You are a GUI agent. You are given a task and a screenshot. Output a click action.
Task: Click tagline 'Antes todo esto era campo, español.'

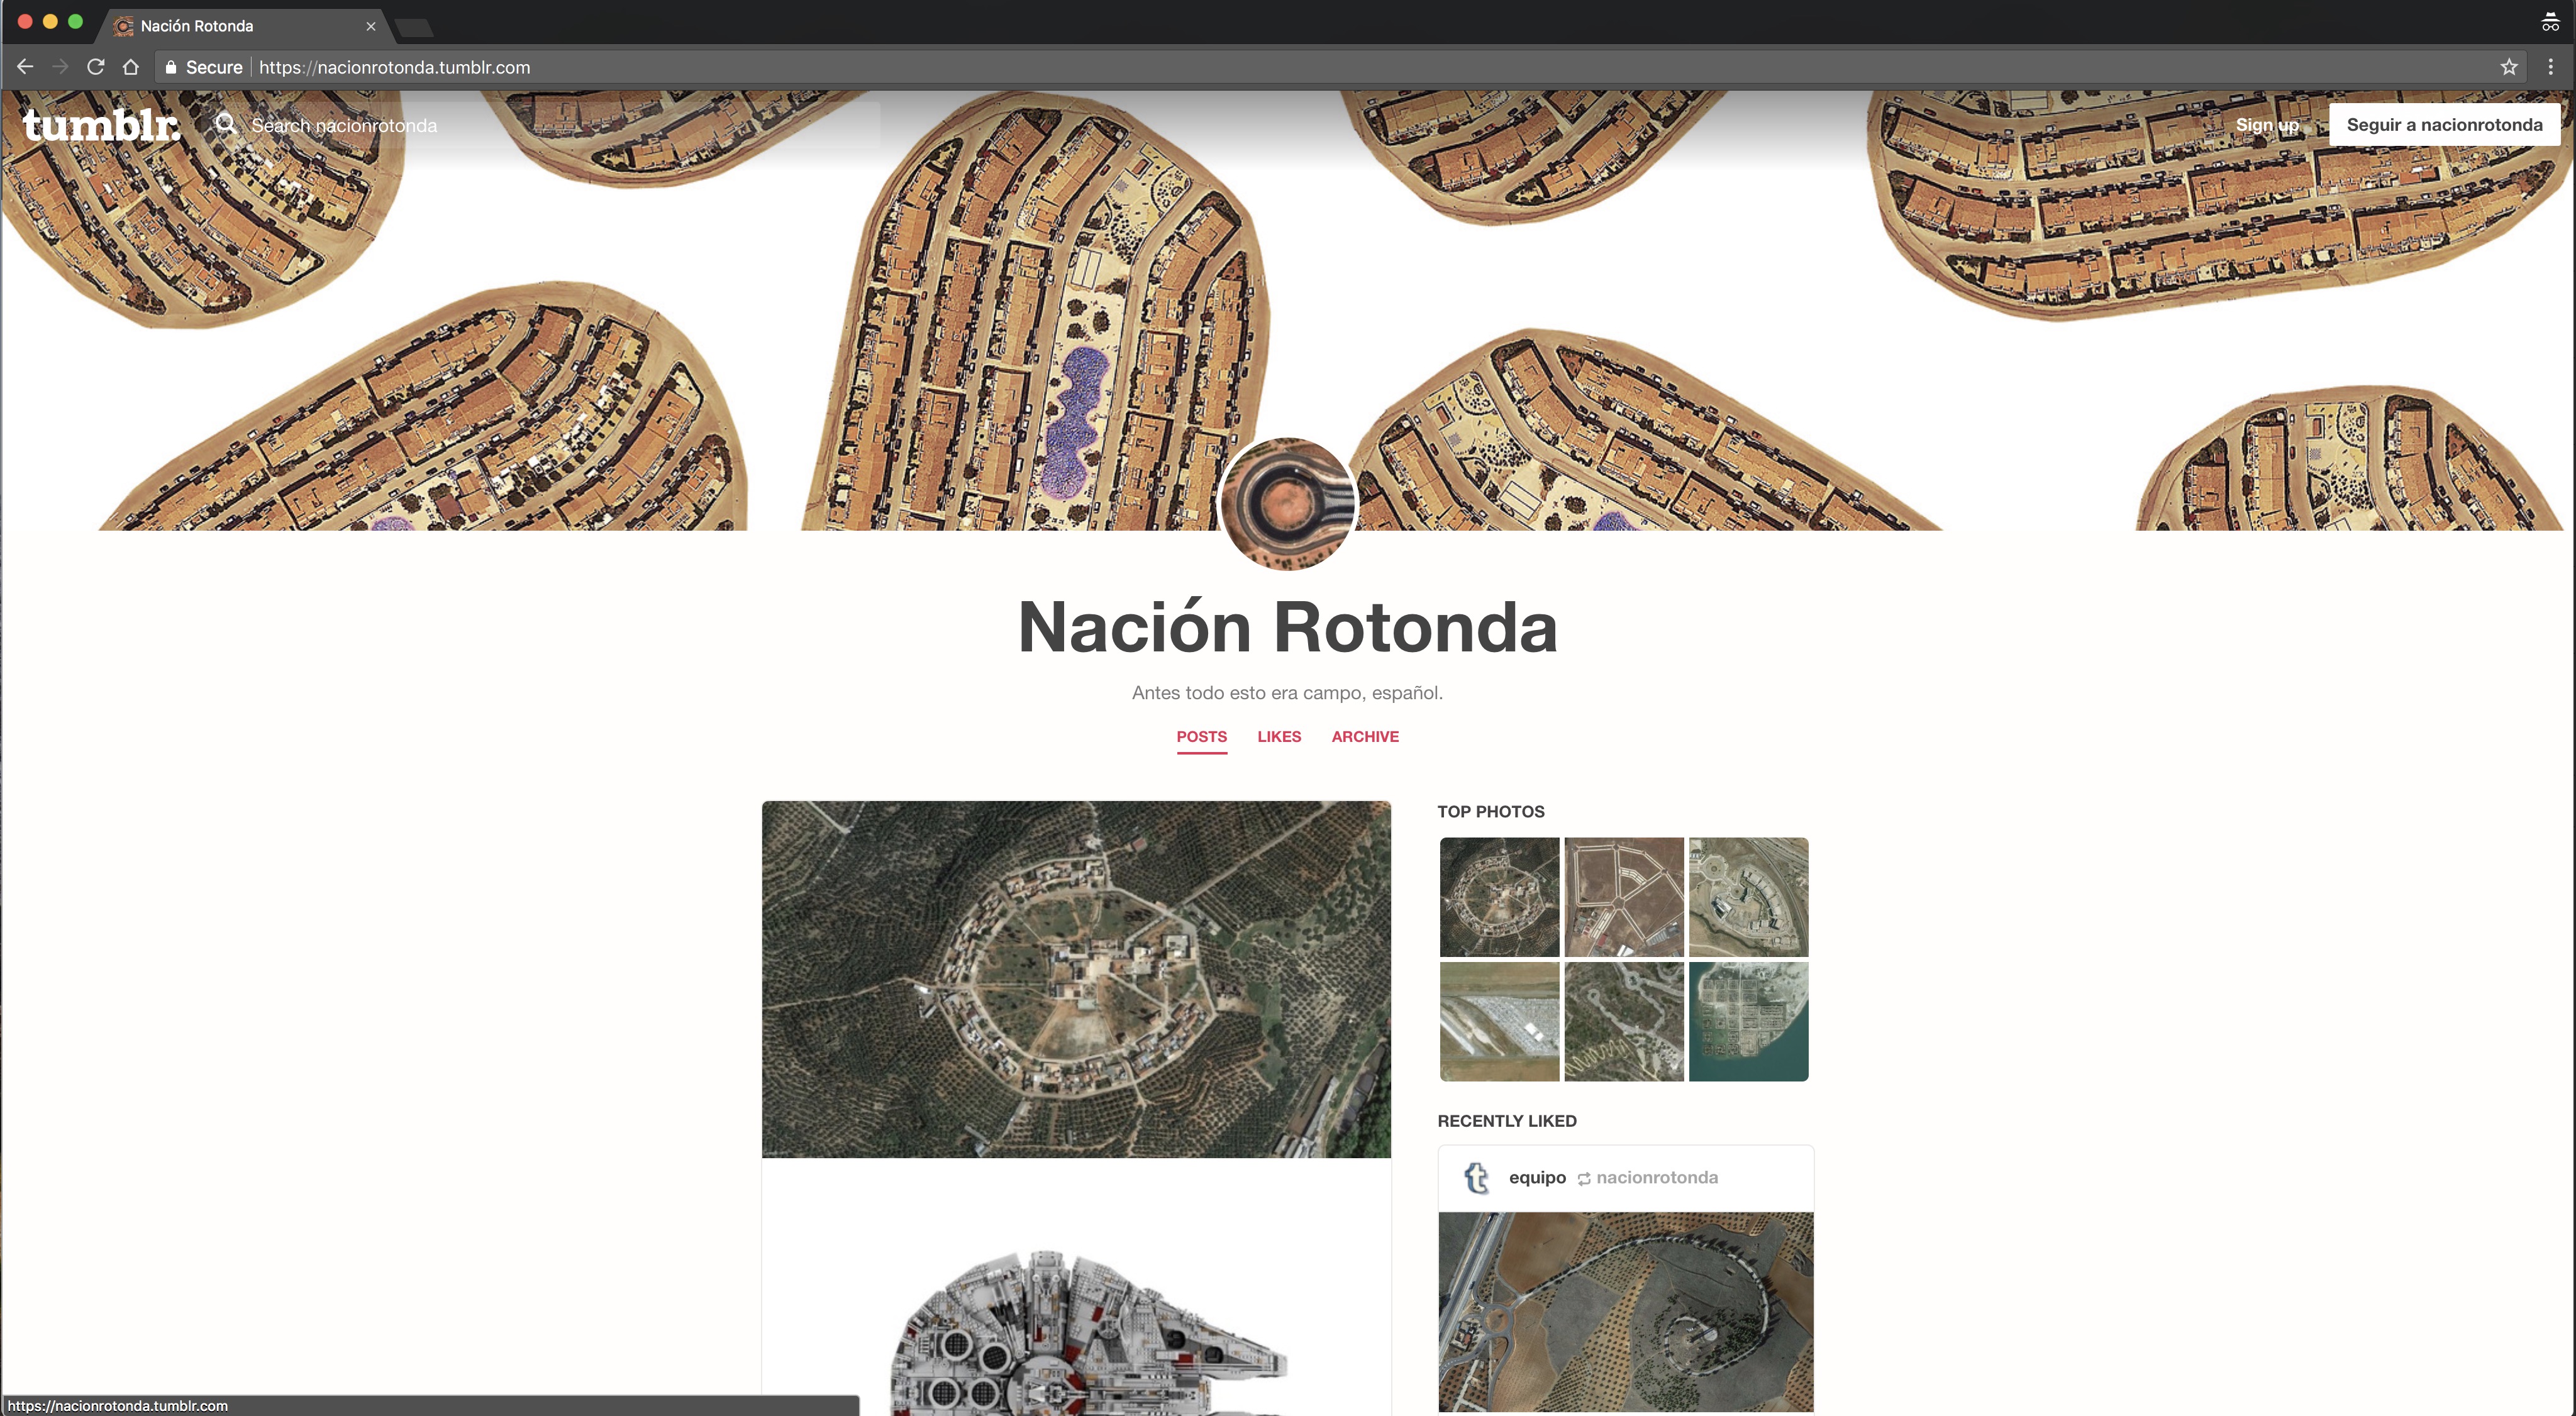click(x=1287, y=693)
